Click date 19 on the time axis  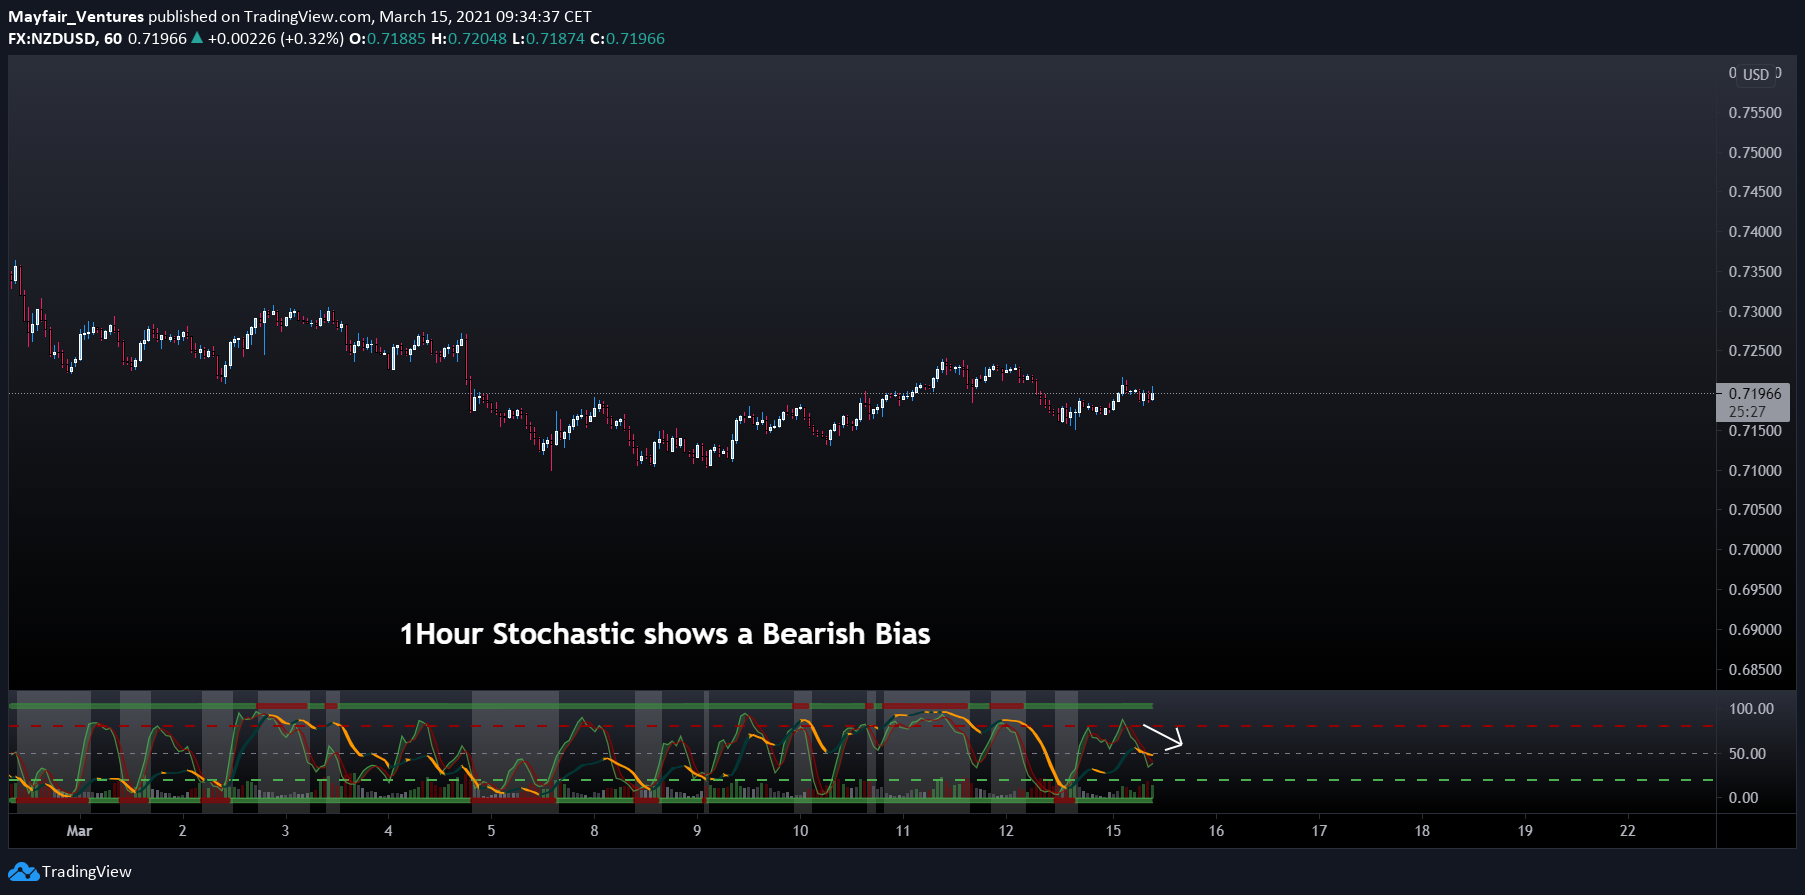tap(1525, 831)
